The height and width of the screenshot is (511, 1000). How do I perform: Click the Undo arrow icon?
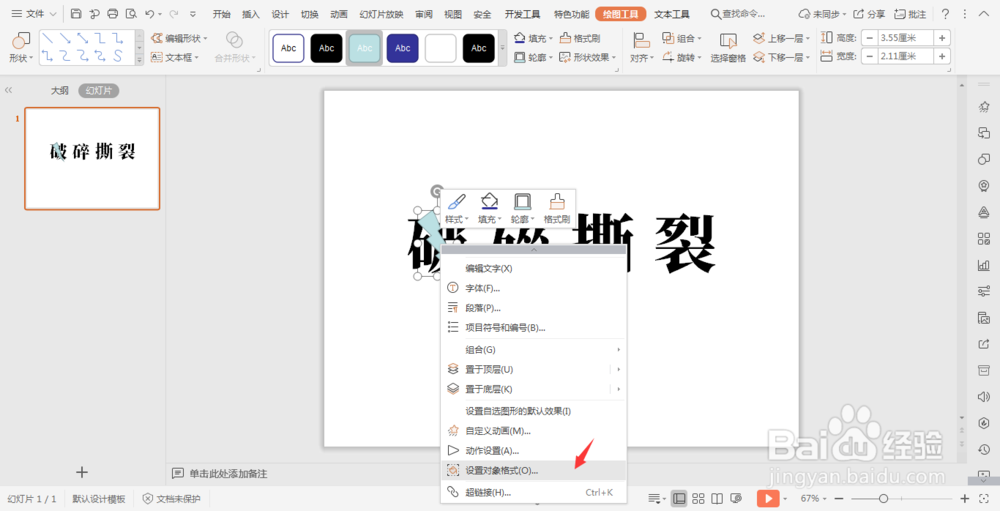(149, 13)
